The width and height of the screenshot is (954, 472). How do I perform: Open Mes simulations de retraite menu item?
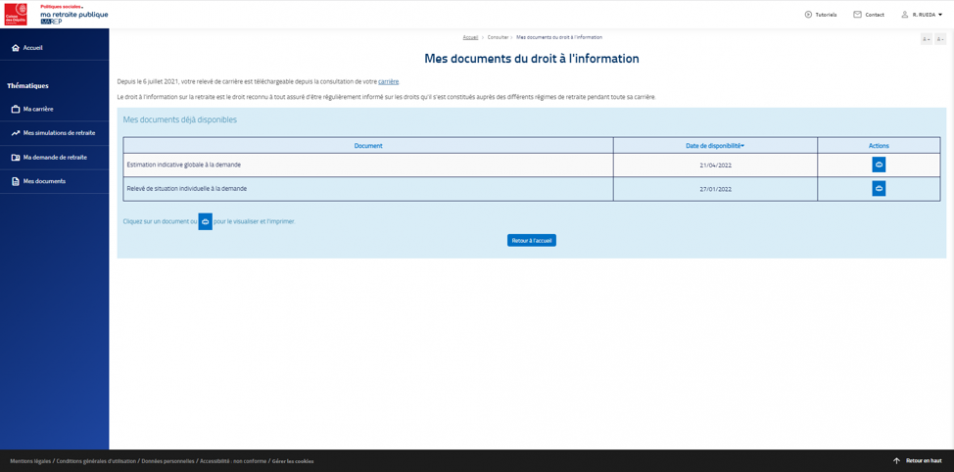pyautogui.click(x=59, y=133)
